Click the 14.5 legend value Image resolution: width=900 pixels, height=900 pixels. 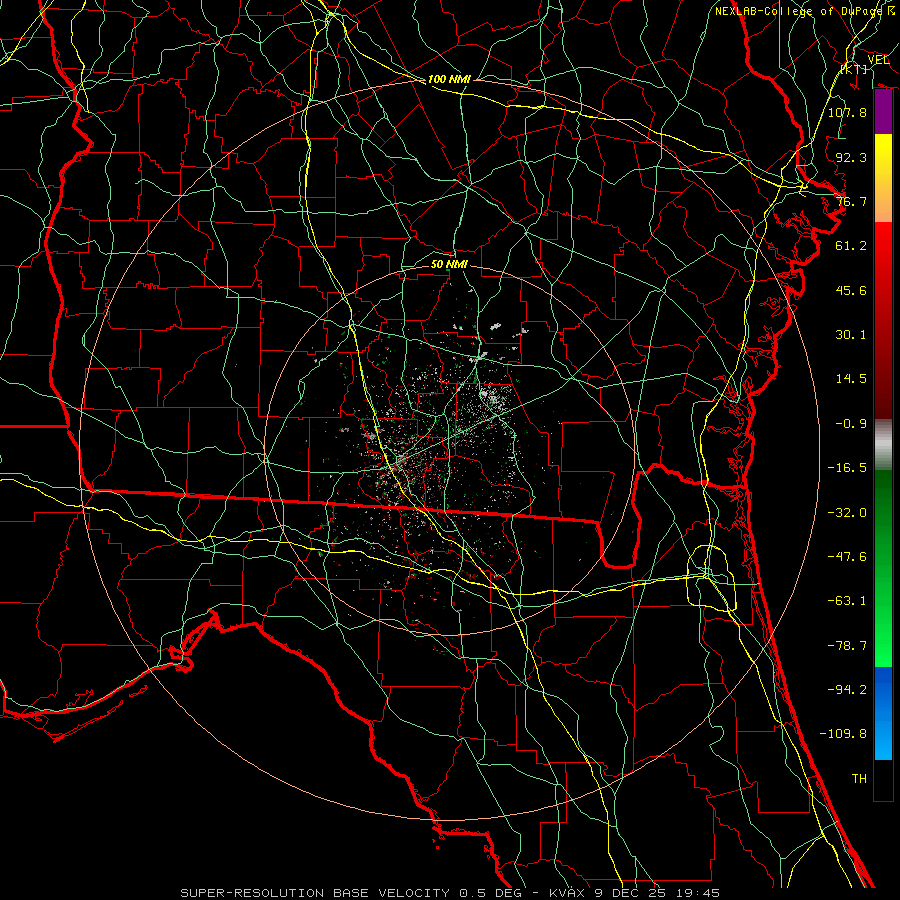(851, 379)
